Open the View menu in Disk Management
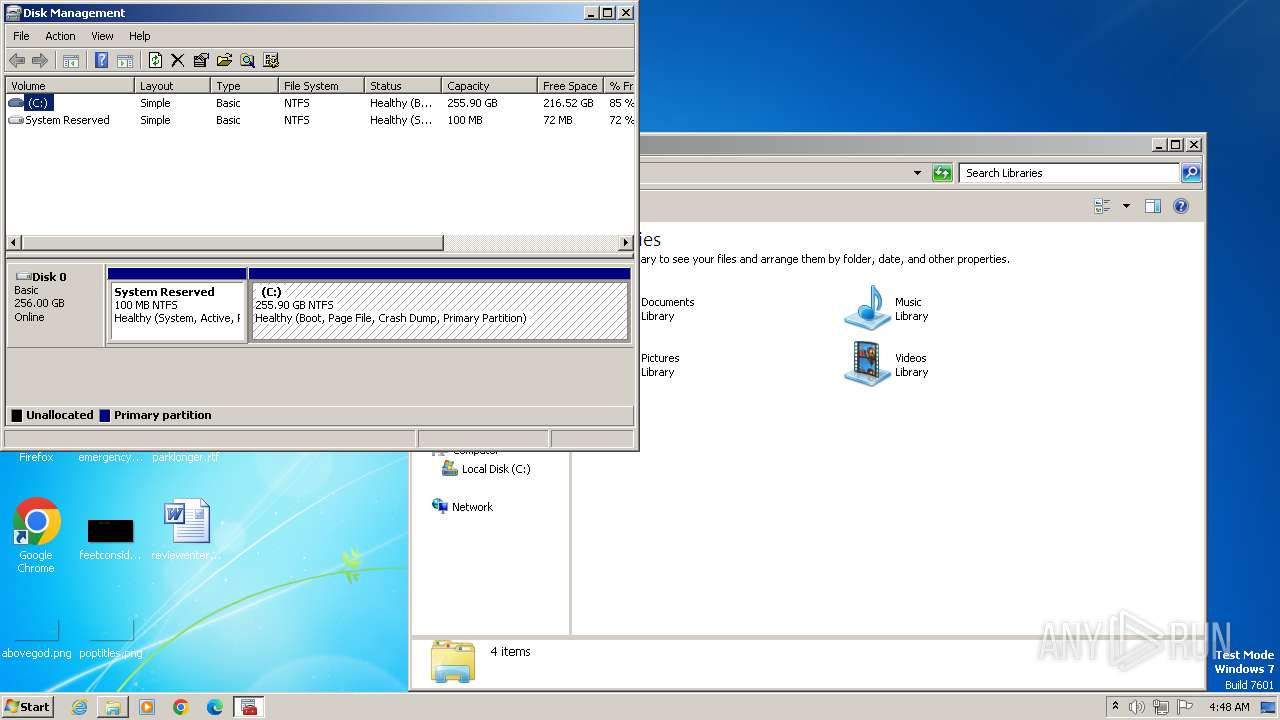This screenshot has width=1280, height=720. pyautogui.click(x=102, y=36)
